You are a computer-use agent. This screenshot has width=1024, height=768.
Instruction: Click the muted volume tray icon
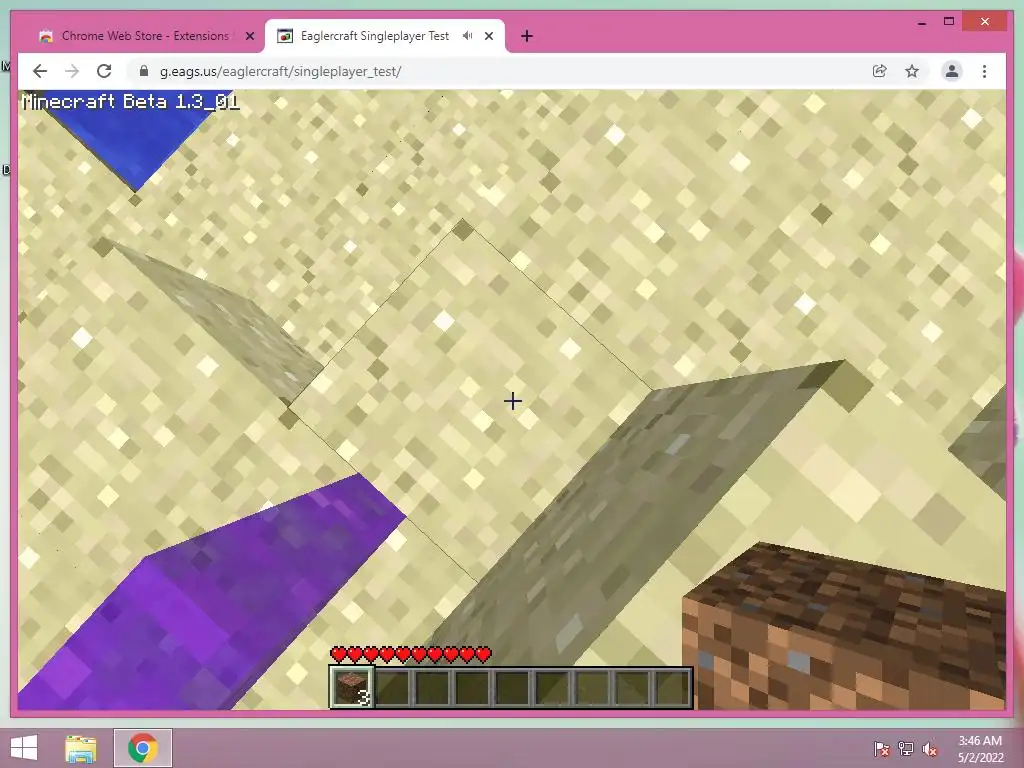pyautogui.click(x=930, y=748)
